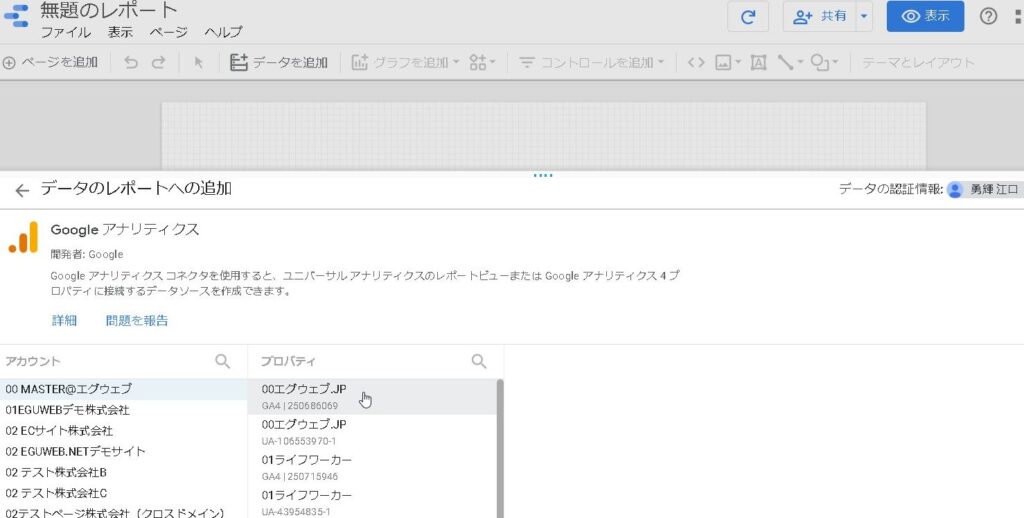This screenshot has width=1024, height=518.
Task: Click the search icon in アカウント column
Action: [x=223, y=361]
